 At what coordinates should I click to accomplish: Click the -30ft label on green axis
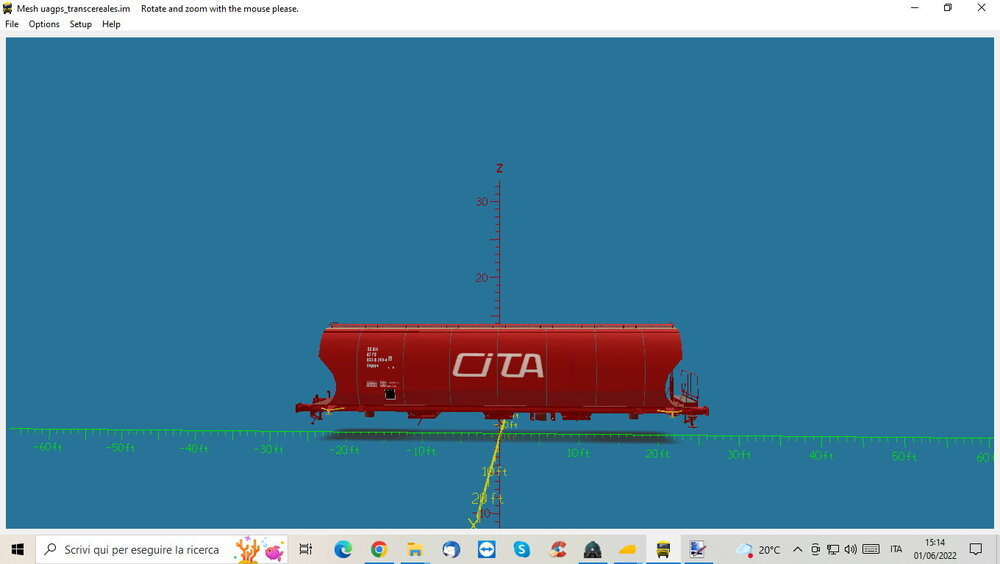coord(268,449)
